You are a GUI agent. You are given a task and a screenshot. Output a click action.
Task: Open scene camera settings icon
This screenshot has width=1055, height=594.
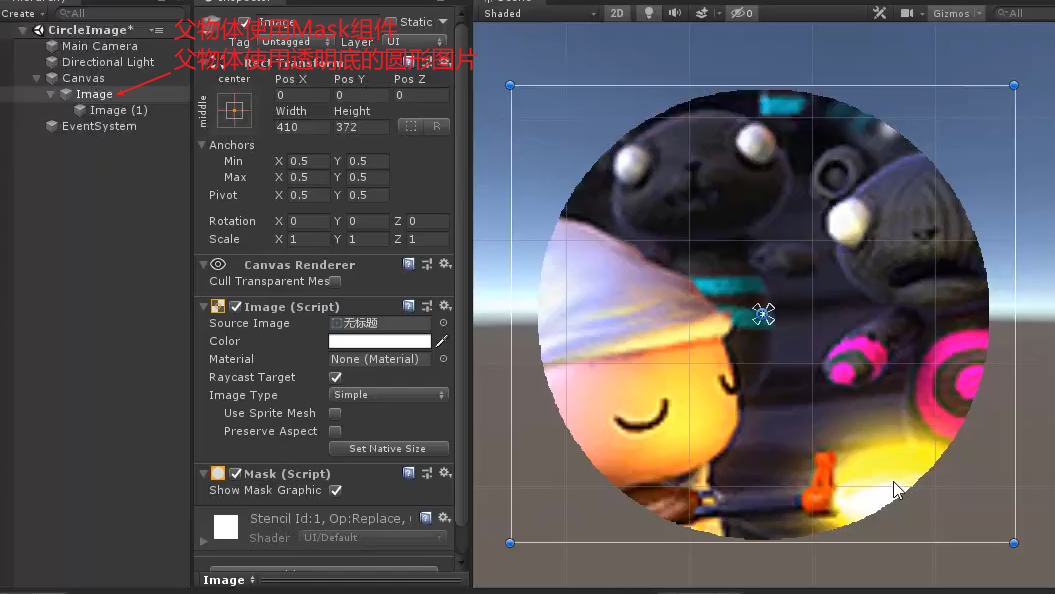pos(906,13)
